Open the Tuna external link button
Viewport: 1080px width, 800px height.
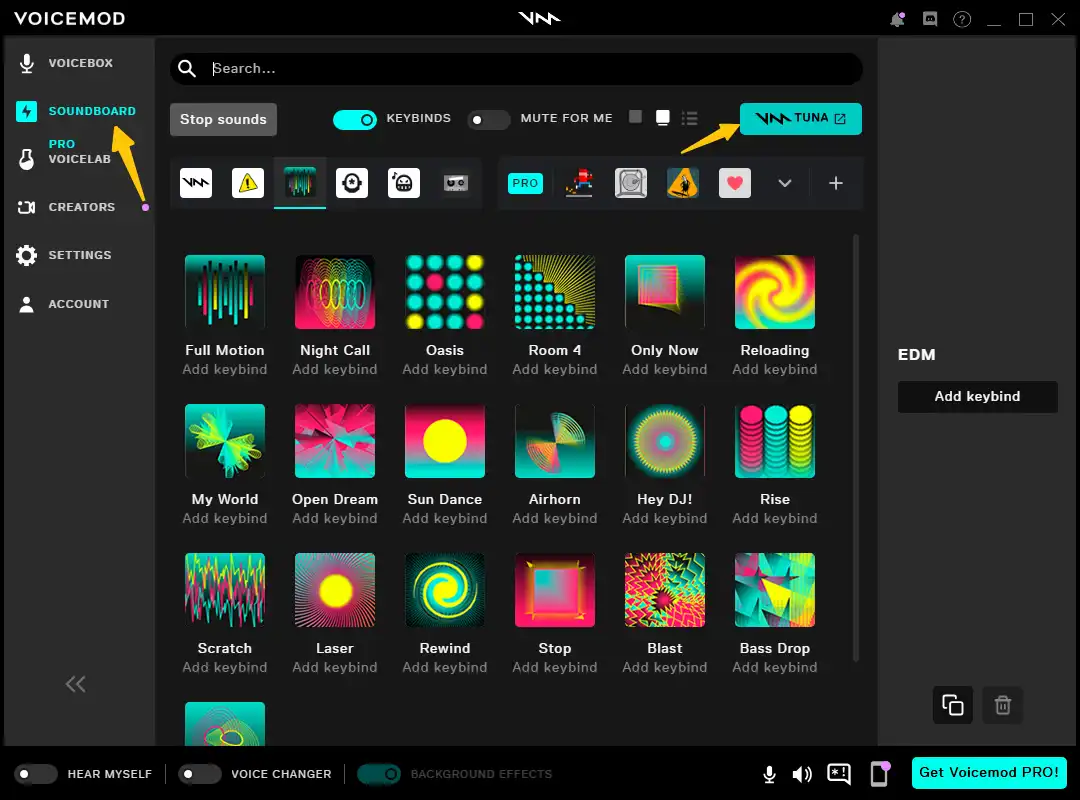[x=800, y=119]
